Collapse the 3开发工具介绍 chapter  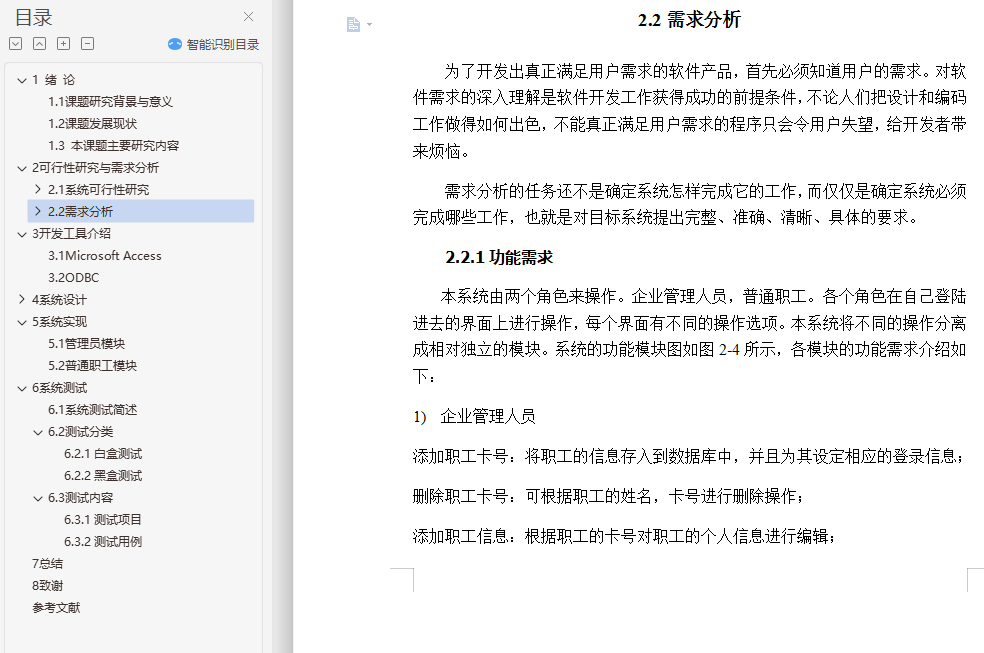tap(22, 233)
